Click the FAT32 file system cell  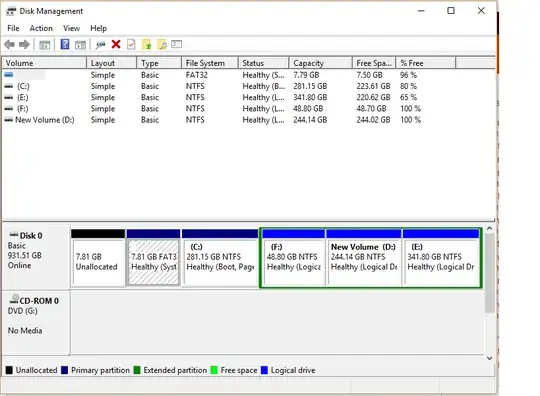(x=197, y=75)
